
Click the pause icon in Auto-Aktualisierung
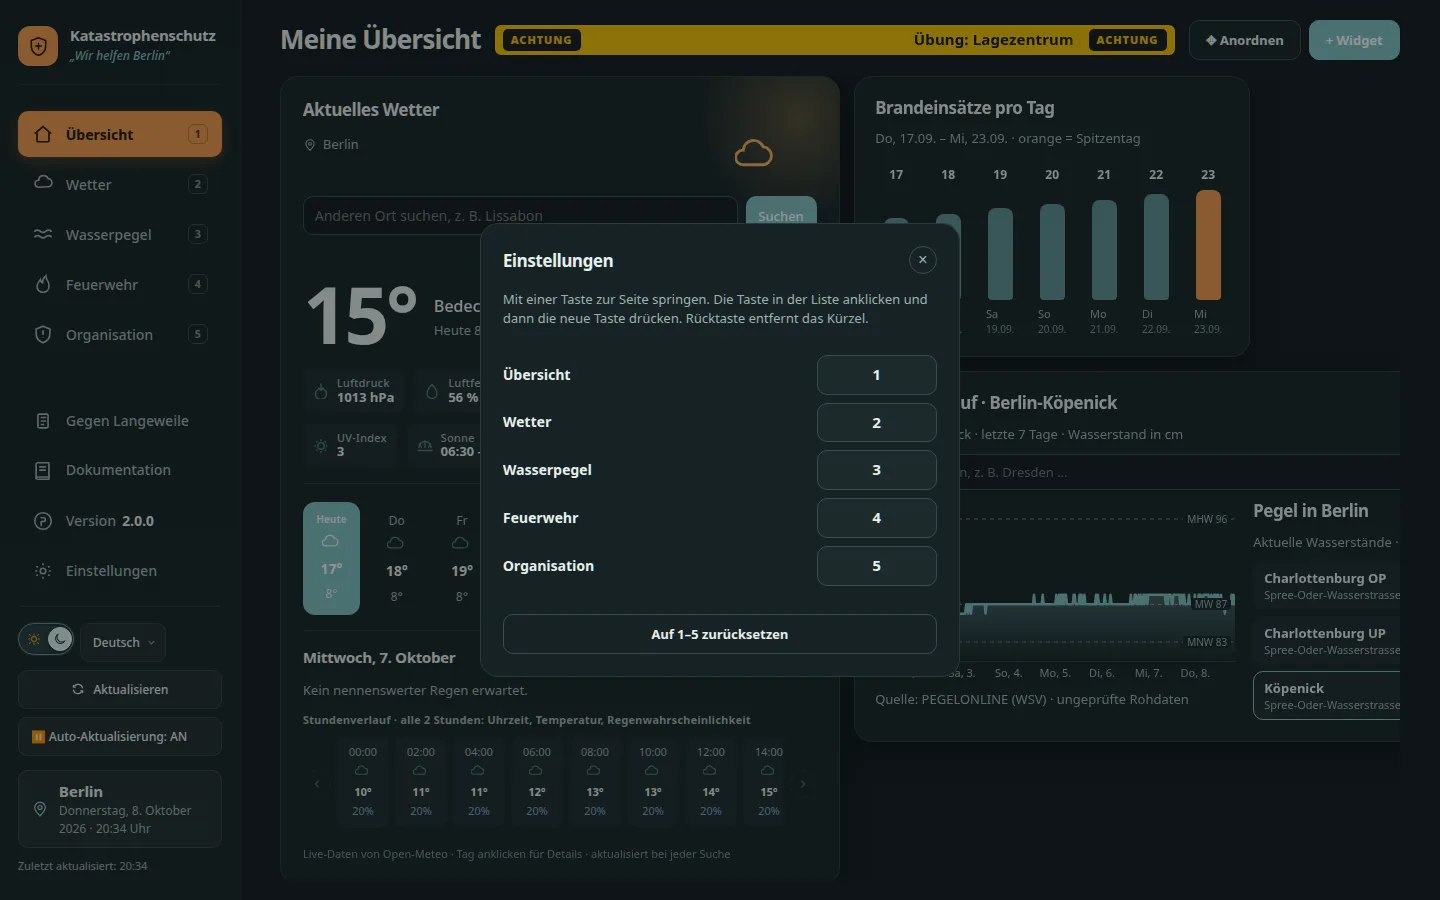pos(38,737)
